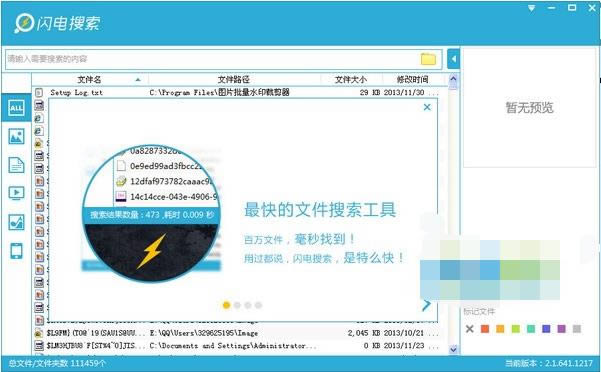The image size is (601, 372).
Task: Select the ALL files category icon
Action: (x=16, y=108)
